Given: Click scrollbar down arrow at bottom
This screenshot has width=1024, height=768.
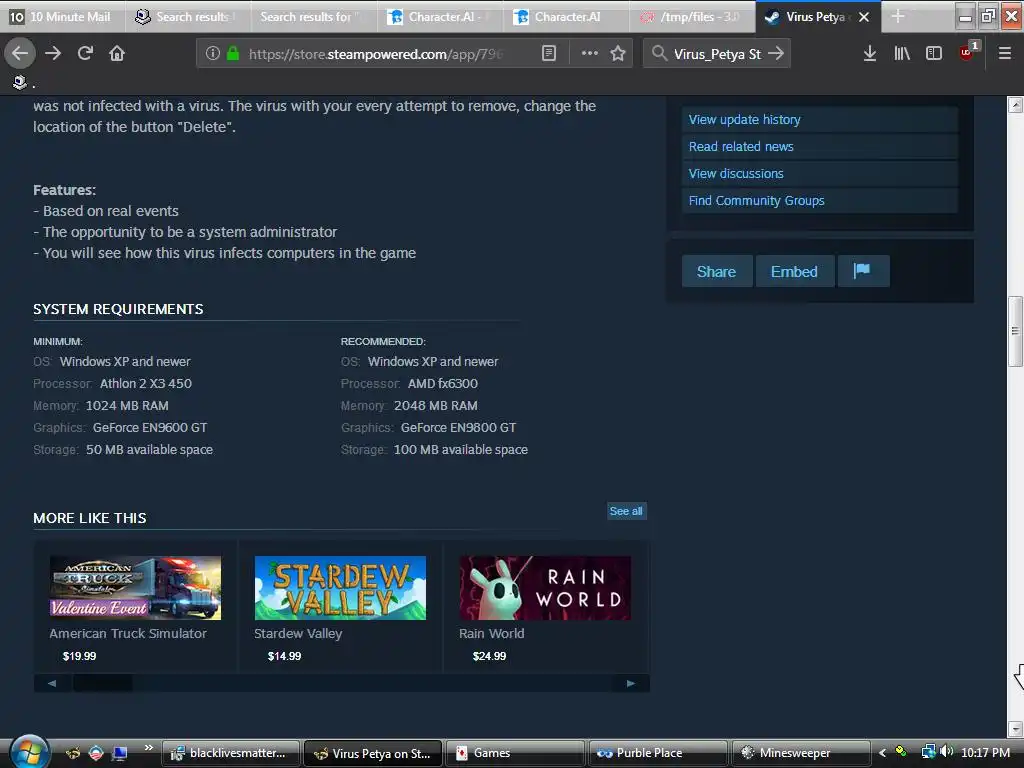Looking at the screenshot, I should (1015, 728).
